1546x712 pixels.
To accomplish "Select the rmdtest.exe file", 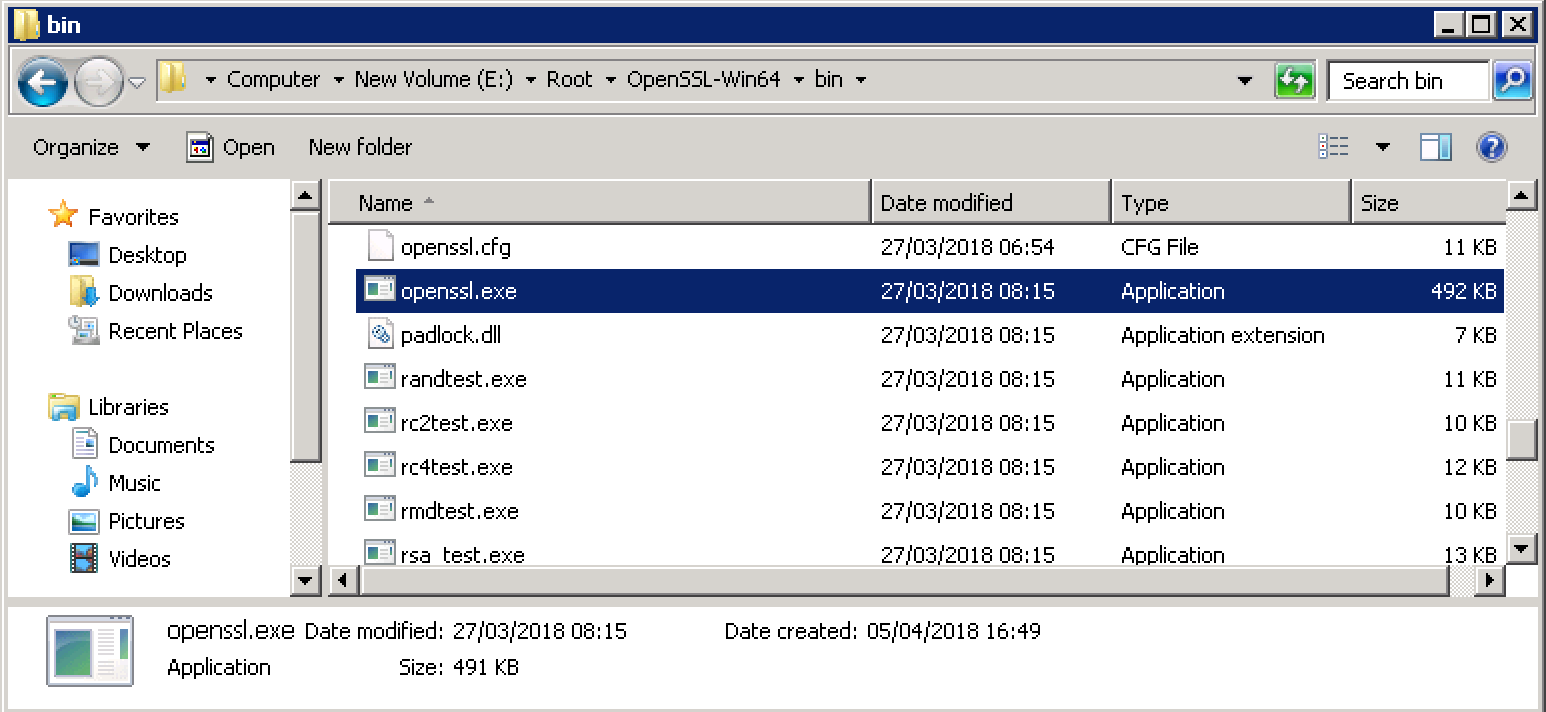I will pos(930,511).
